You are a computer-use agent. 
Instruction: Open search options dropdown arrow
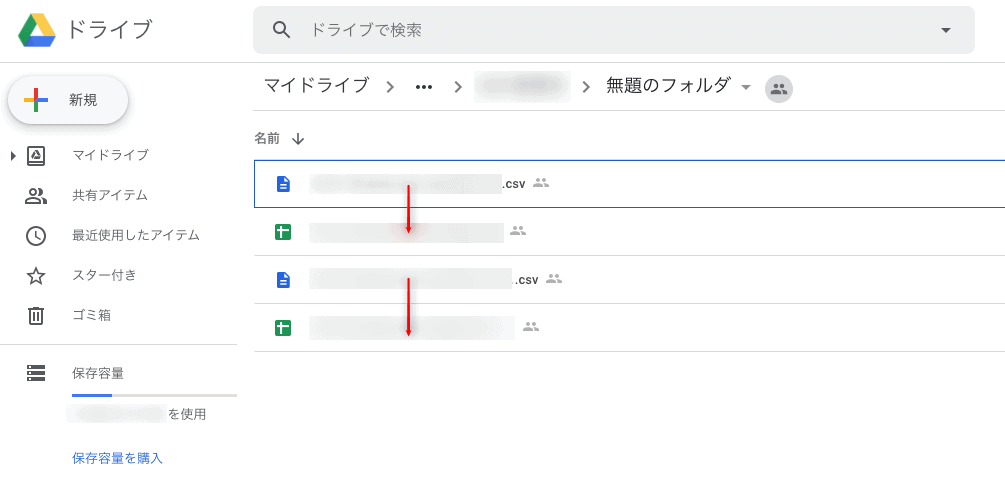946,30
